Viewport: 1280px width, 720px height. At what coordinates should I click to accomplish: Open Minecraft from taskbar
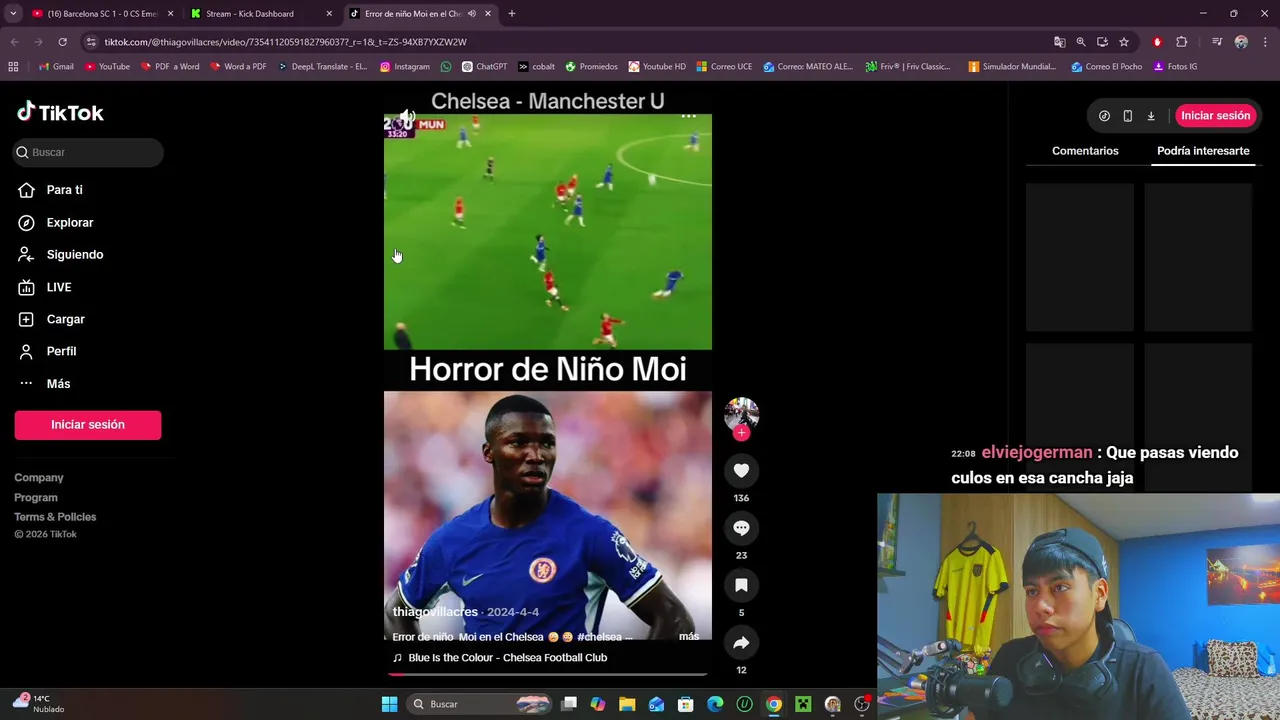803,704
